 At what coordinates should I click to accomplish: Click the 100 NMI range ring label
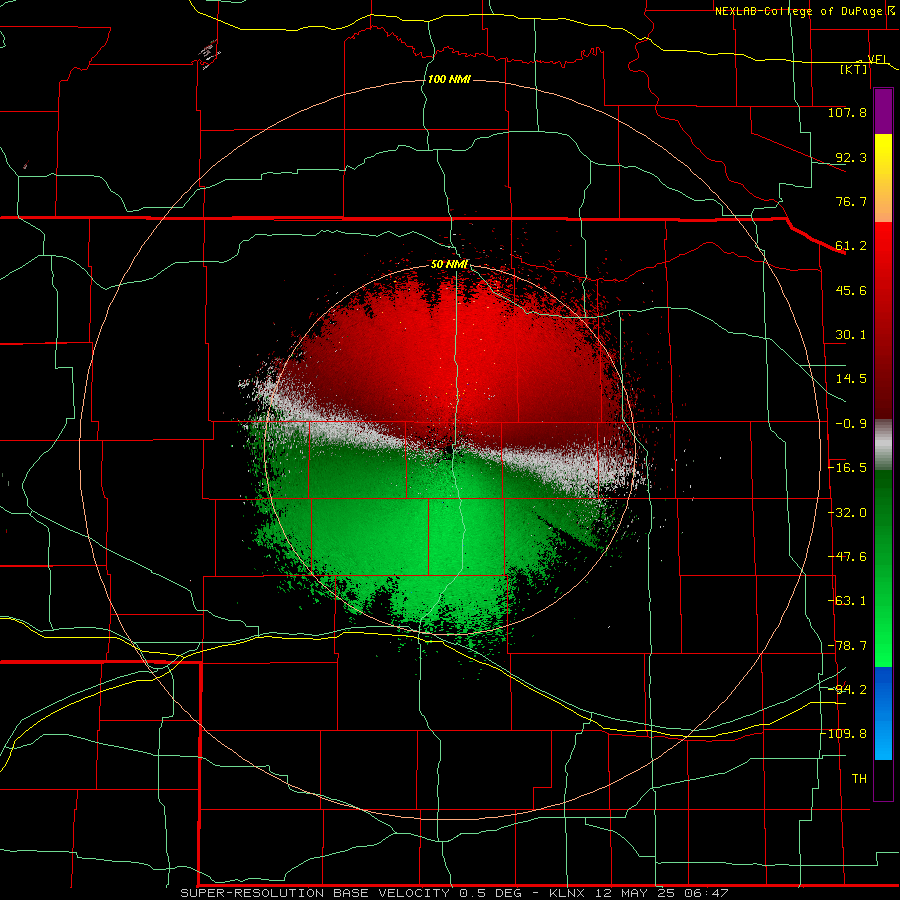click(449, 79)
